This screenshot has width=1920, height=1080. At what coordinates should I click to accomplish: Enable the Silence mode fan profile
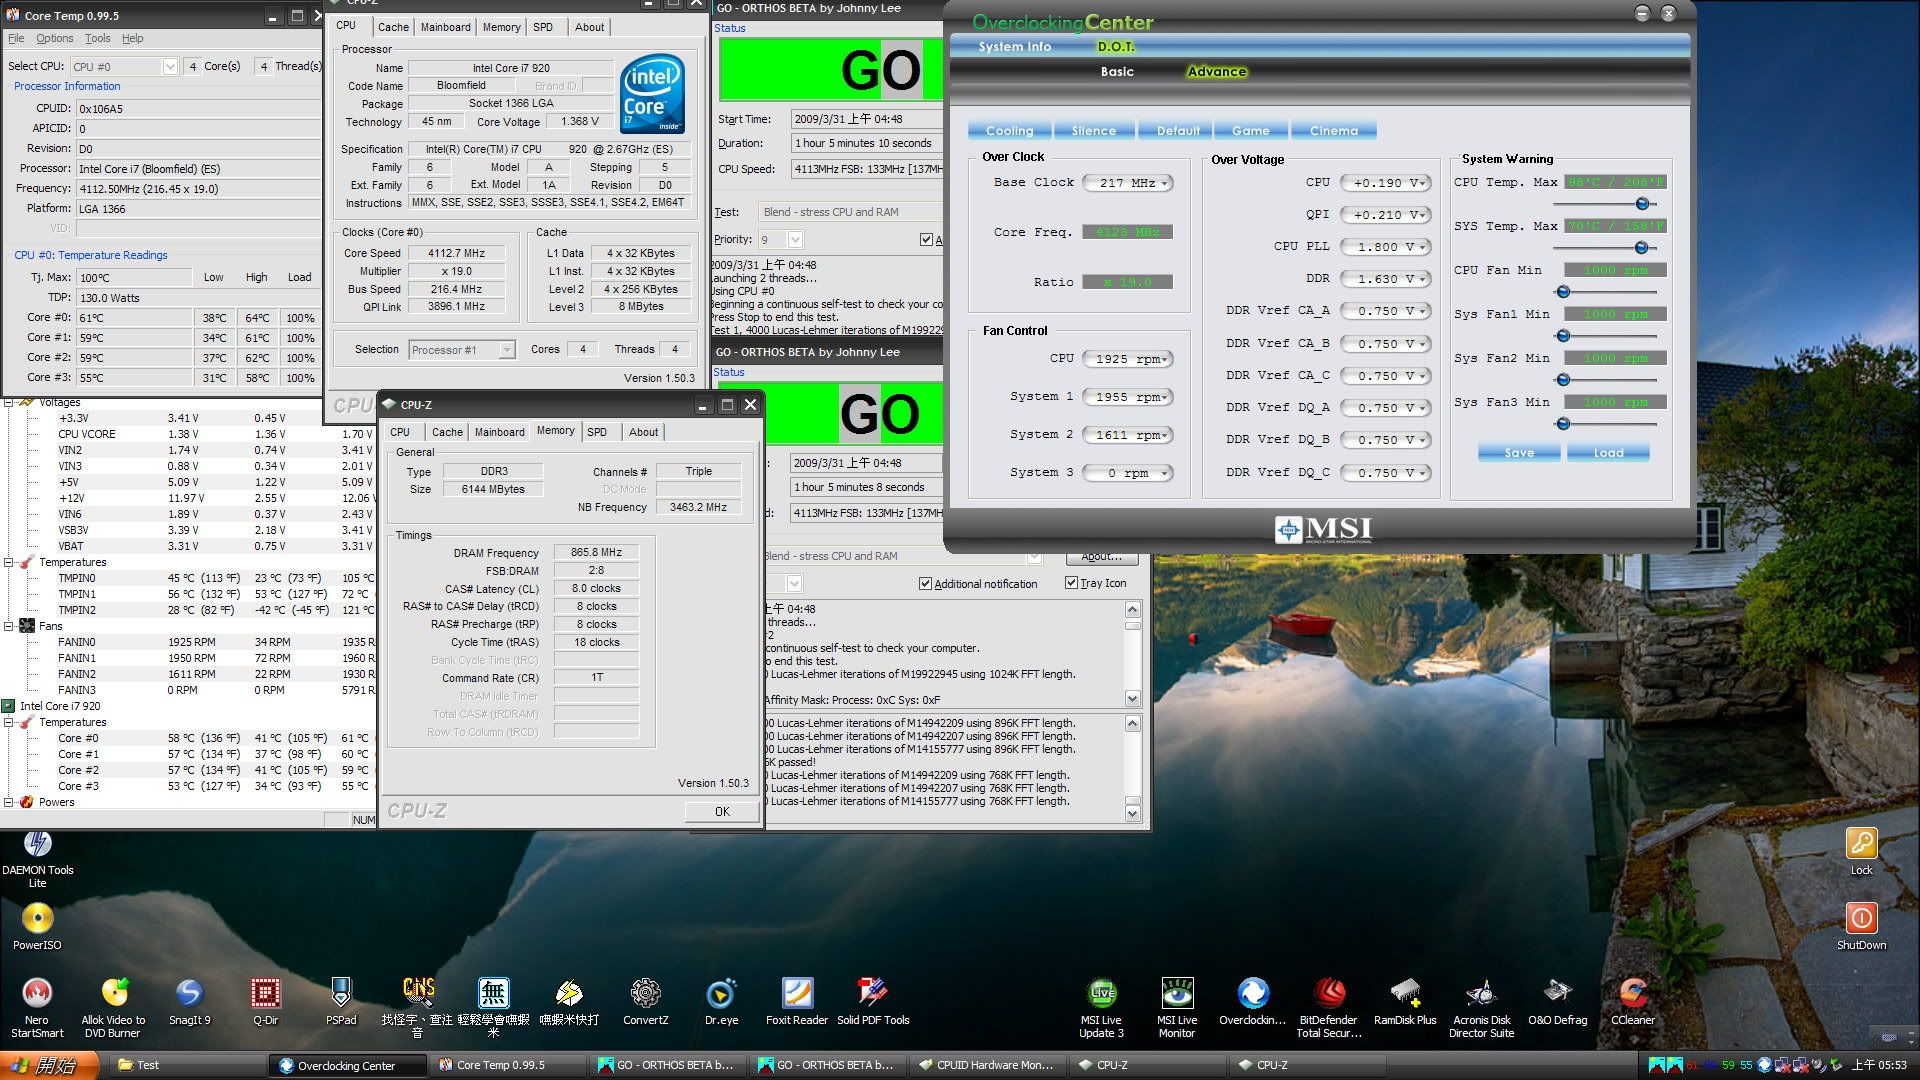coord(1091,131)
